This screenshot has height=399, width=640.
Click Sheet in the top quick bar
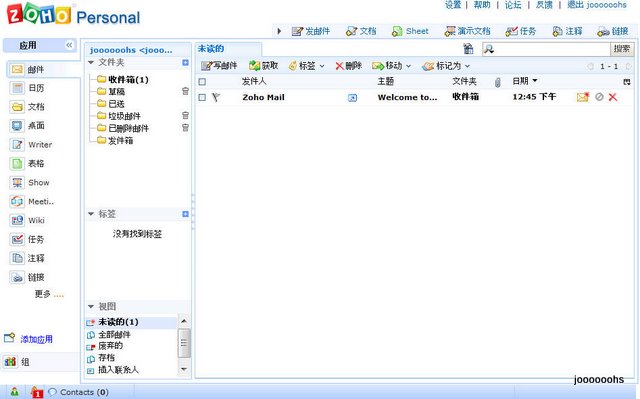click(x=410, y=31)
